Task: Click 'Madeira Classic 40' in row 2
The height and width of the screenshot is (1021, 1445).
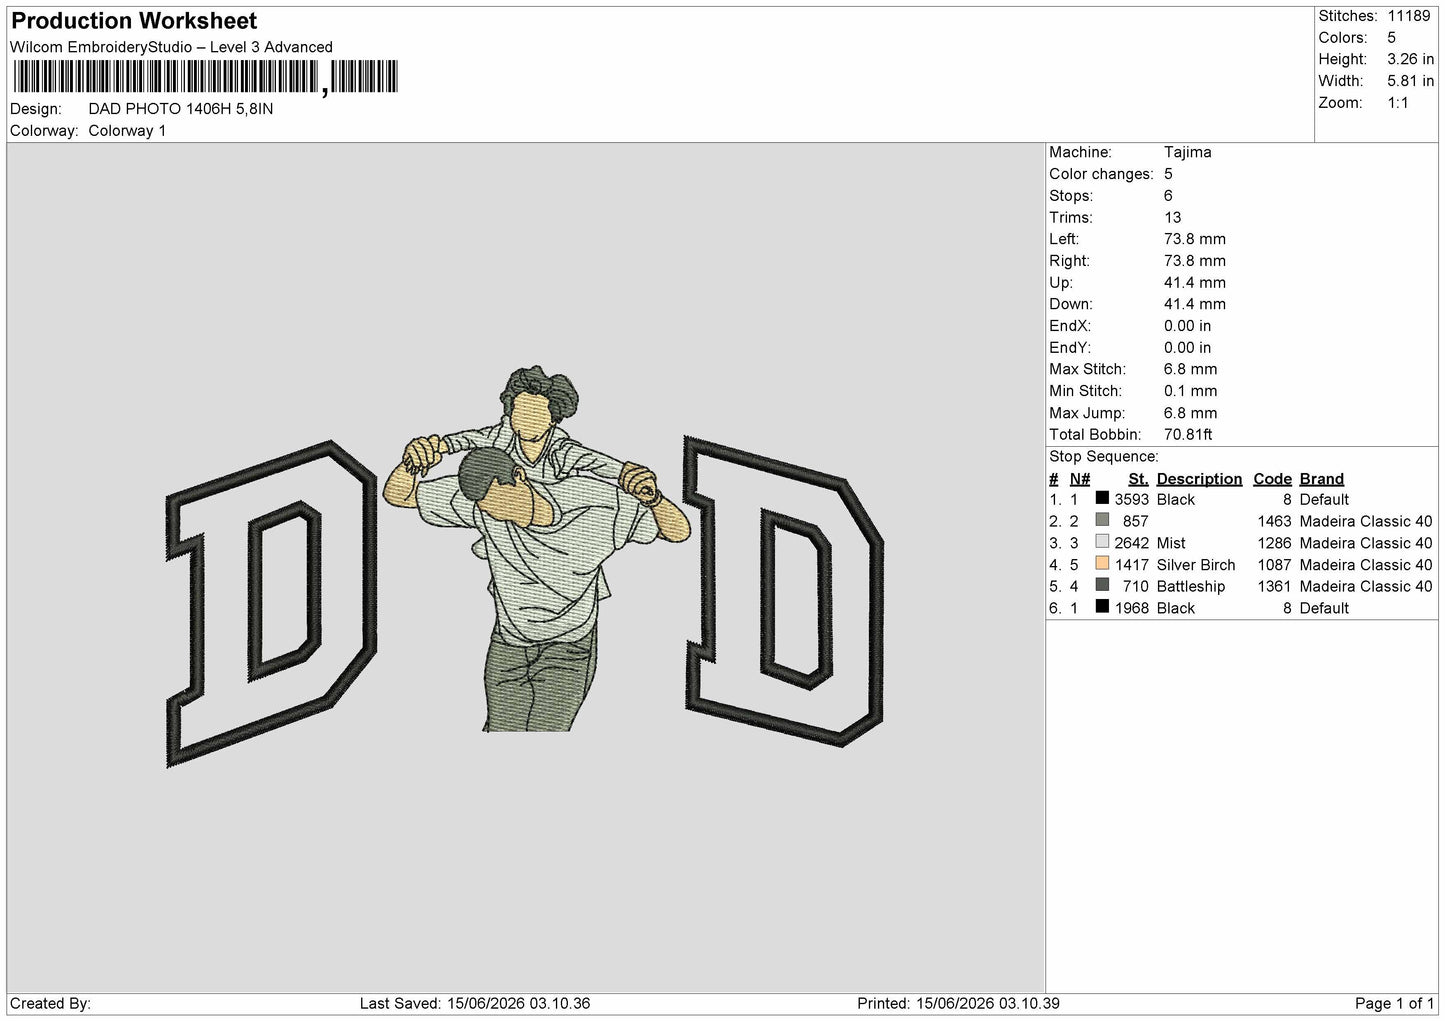Action: coord(1365,521)
